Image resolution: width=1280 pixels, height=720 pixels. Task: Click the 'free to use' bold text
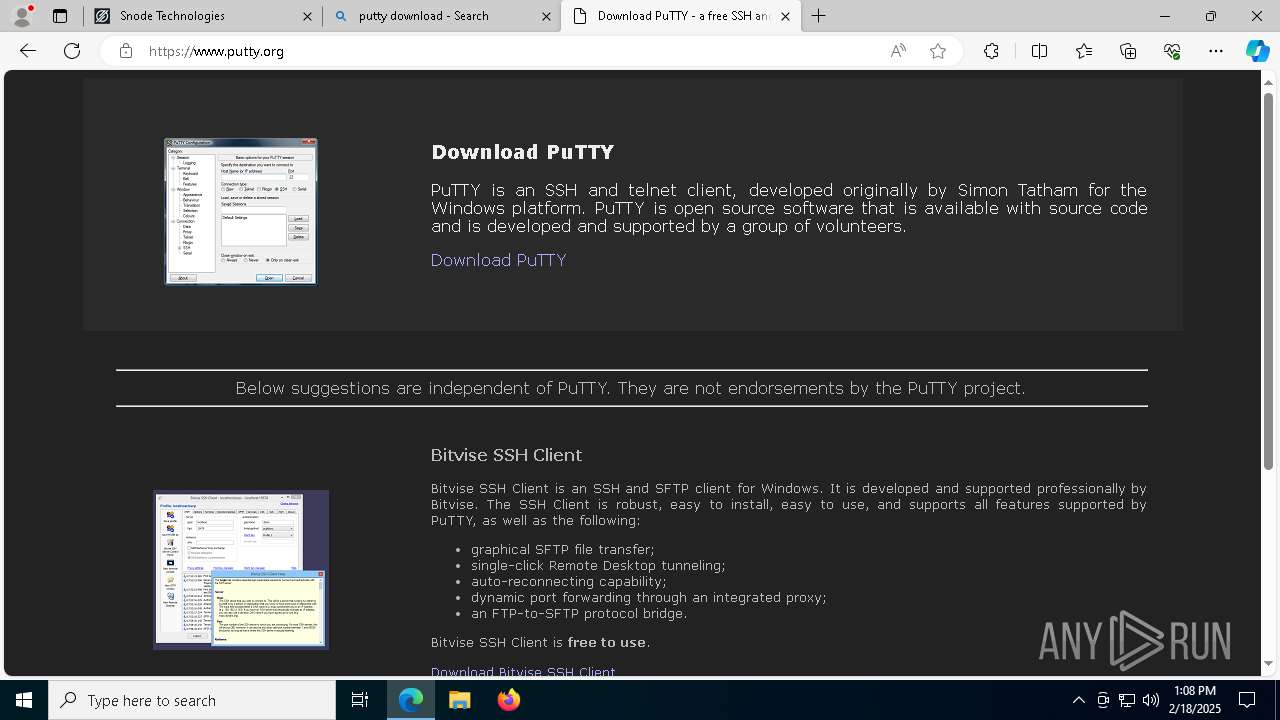pyautogui.click(x=607, y=642)
